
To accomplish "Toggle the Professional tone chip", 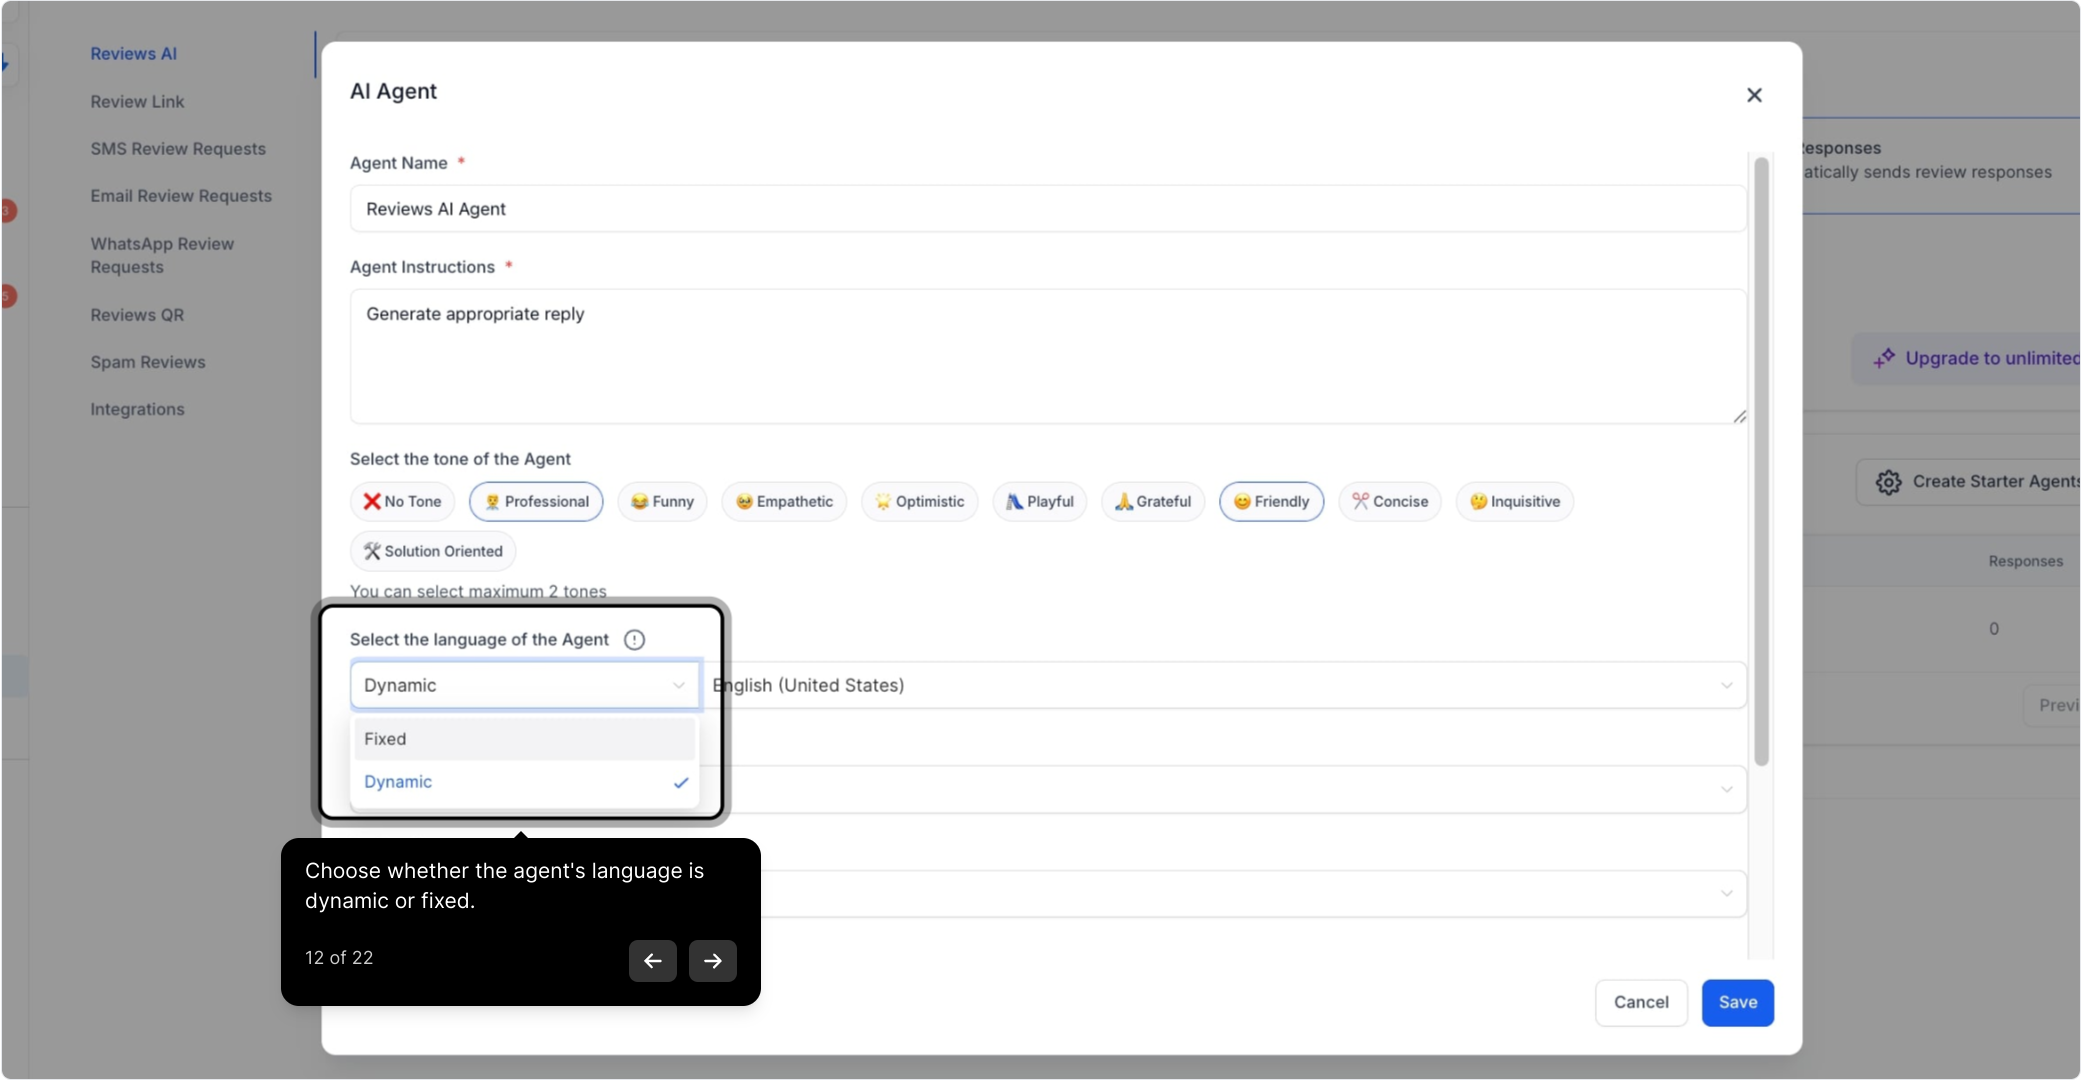I will point(536,502).
